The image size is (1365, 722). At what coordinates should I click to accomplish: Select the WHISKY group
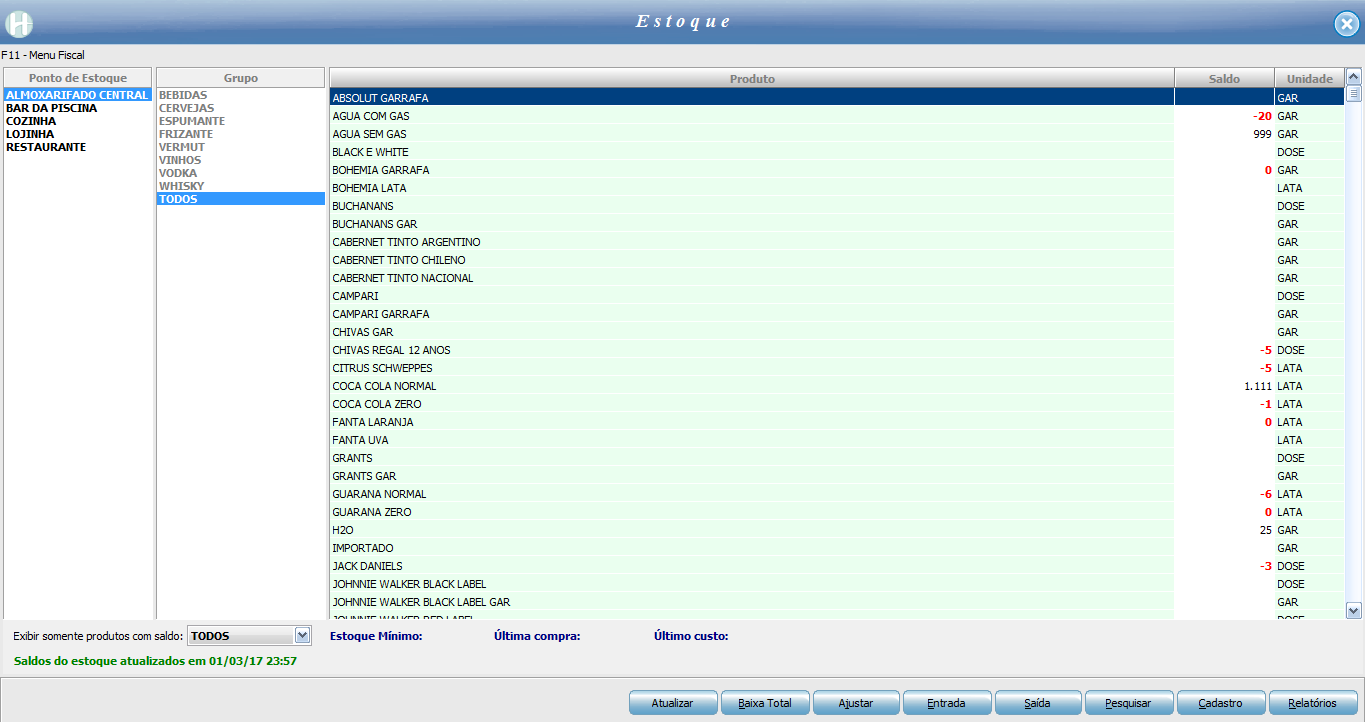(x=241, y=186)
